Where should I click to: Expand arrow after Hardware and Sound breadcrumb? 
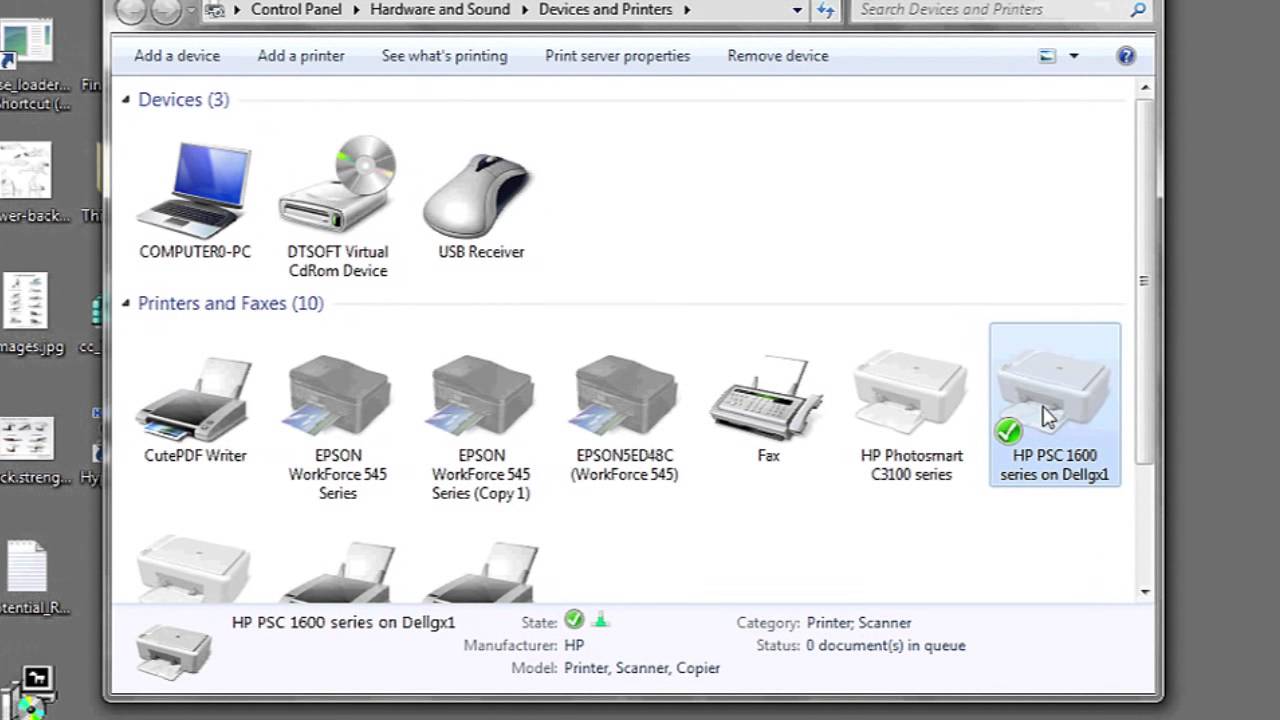tap(524, 10)
